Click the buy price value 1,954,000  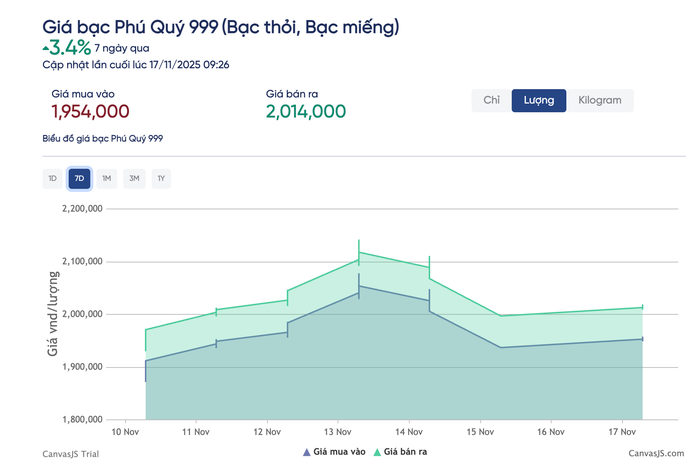click(x=90, y=112)
